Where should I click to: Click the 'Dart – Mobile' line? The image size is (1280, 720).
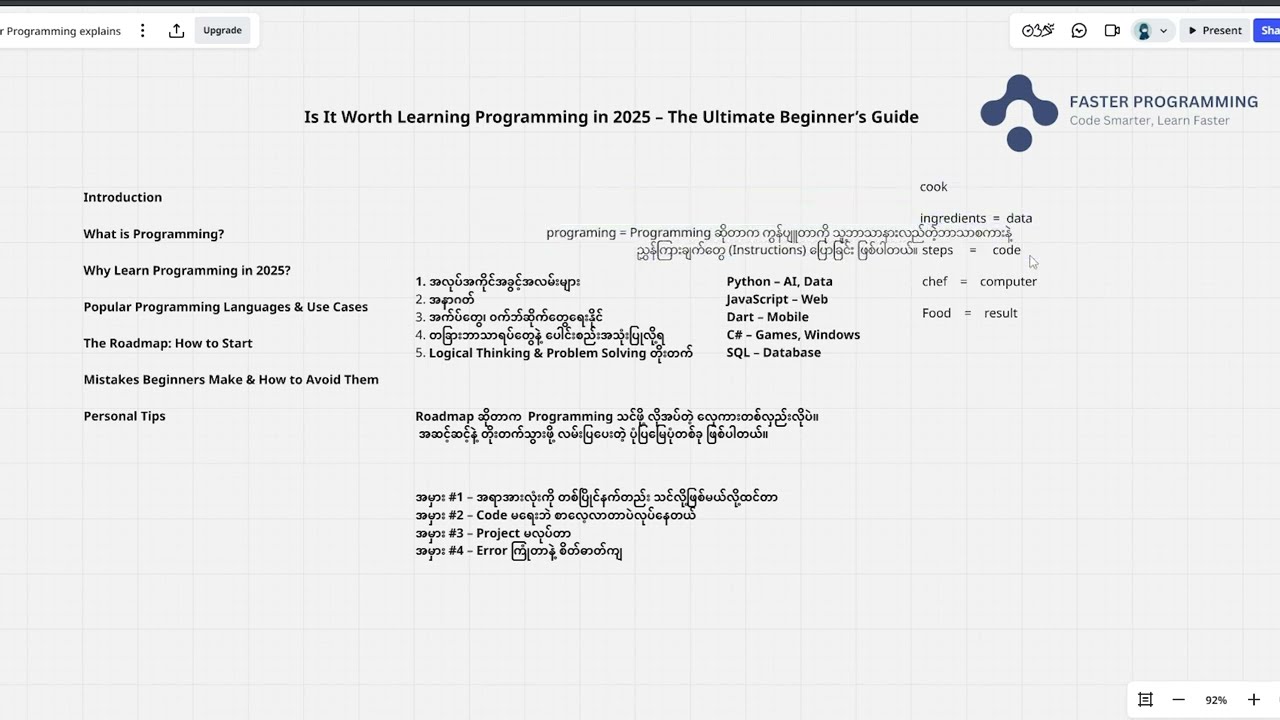(x=767, y=317)
